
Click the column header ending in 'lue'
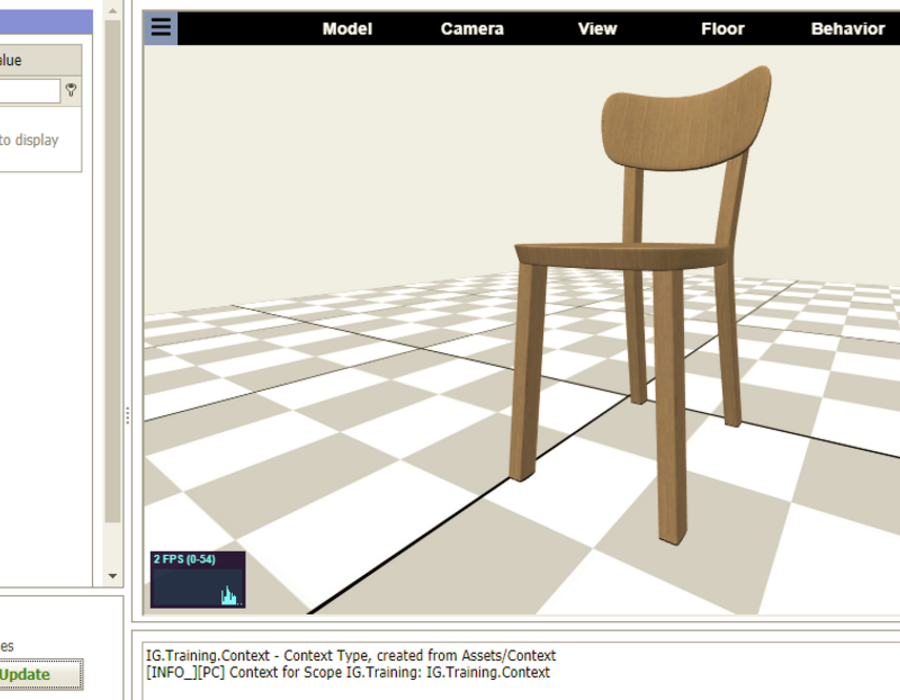click(40, 60)
